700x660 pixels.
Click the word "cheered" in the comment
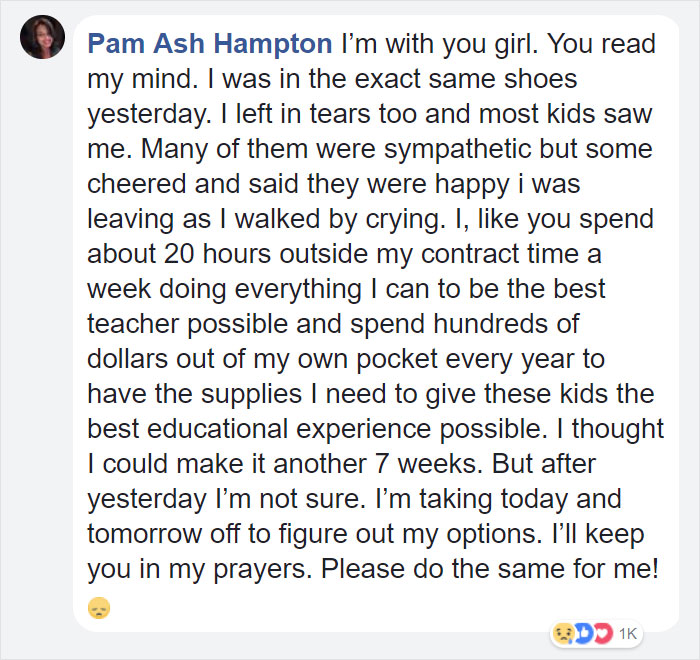[x=136, y=184]
